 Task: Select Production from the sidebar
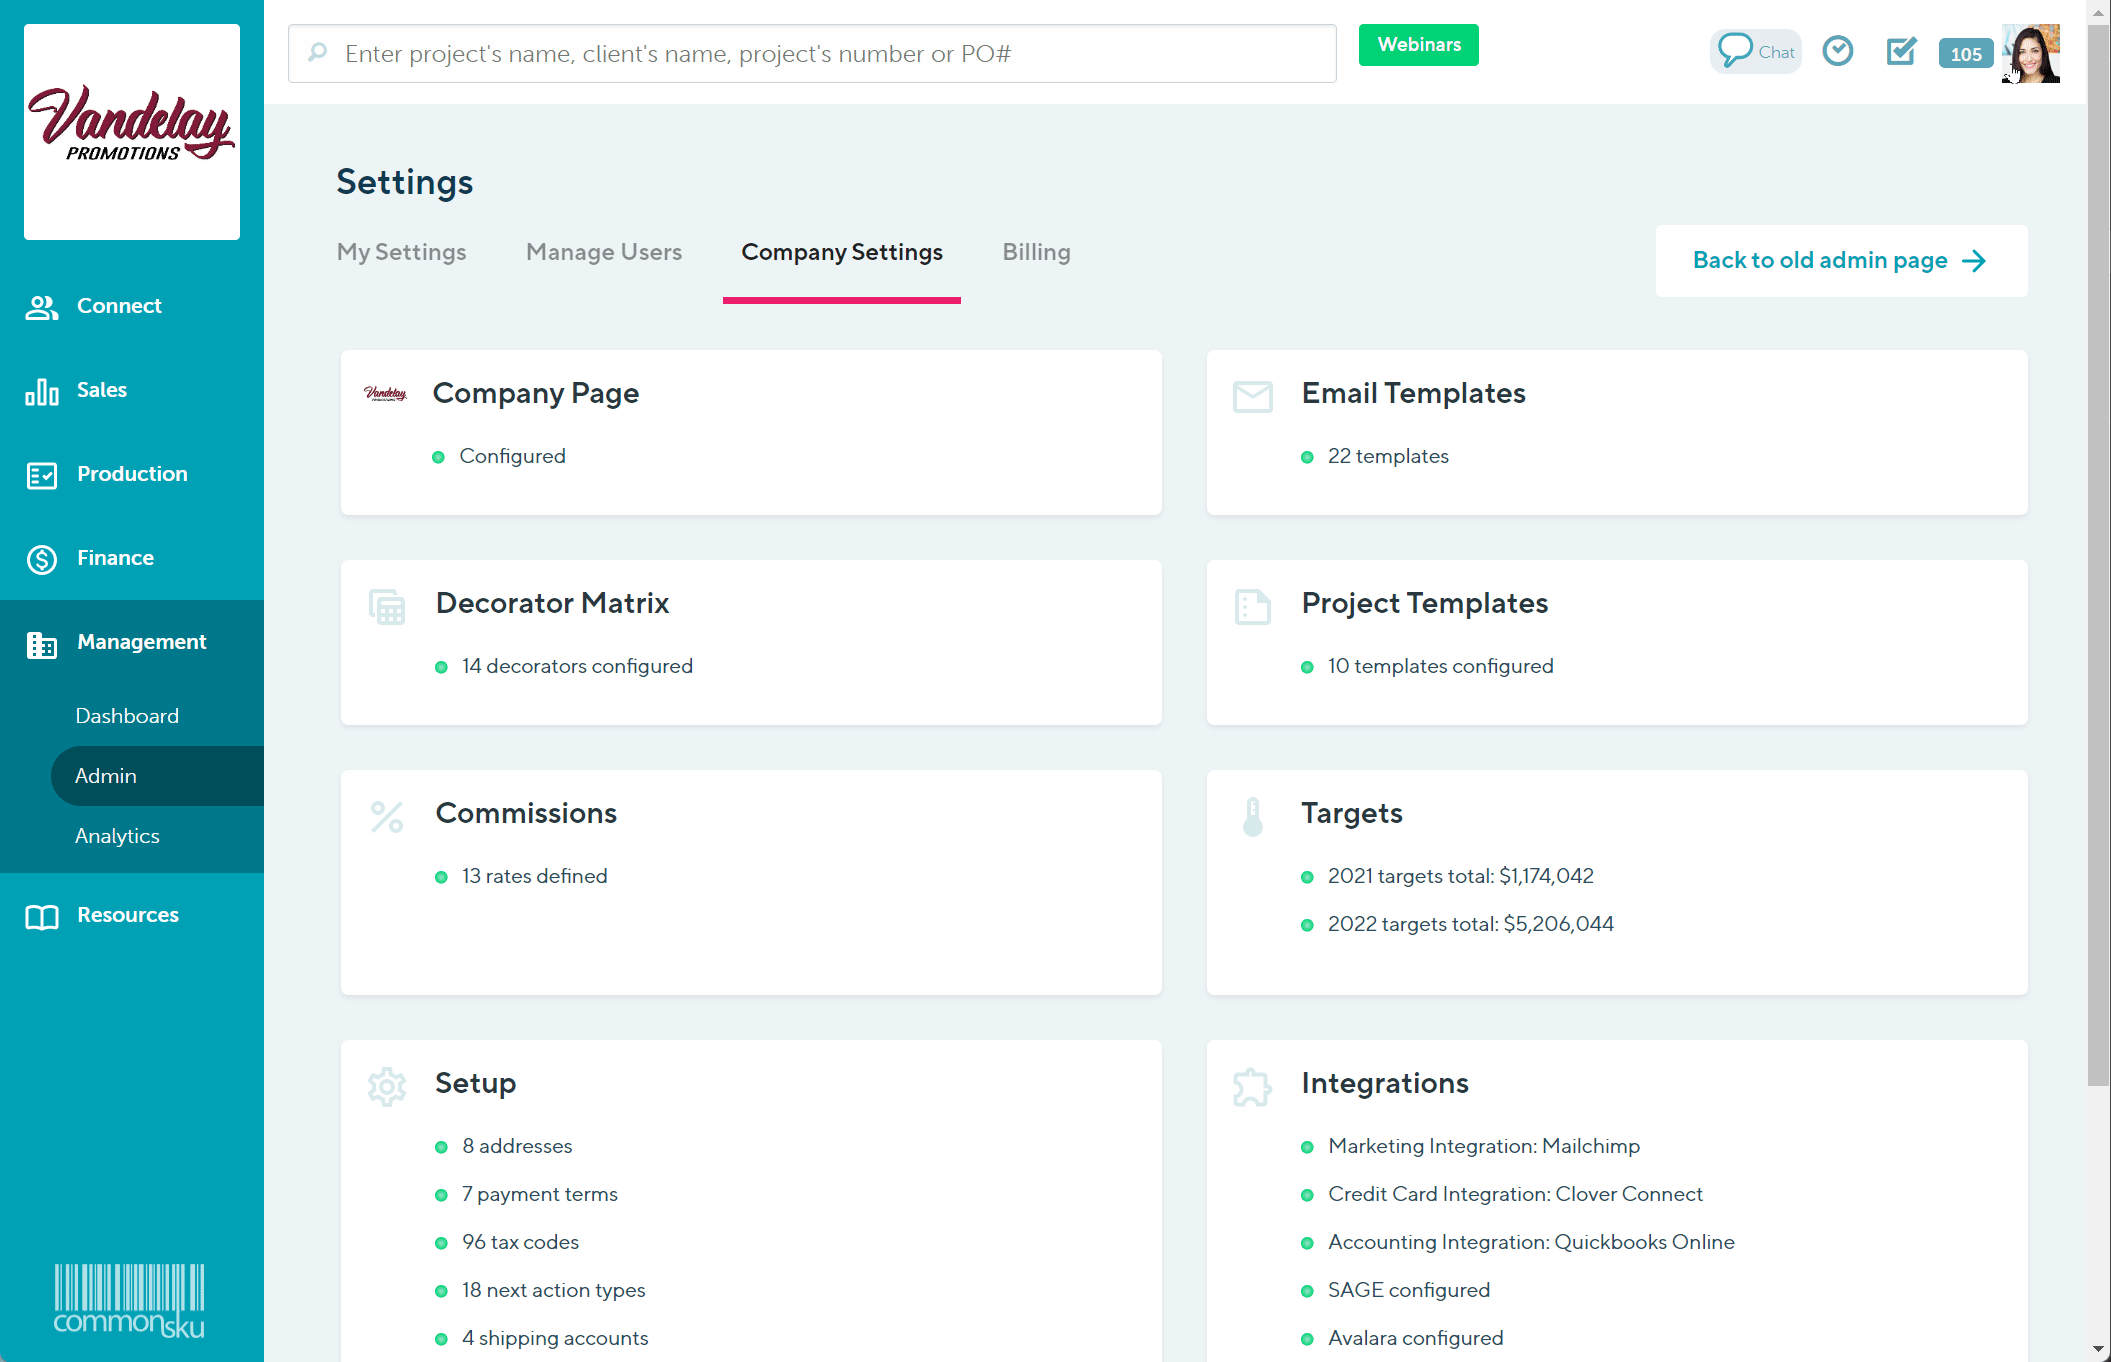point(131,474)
